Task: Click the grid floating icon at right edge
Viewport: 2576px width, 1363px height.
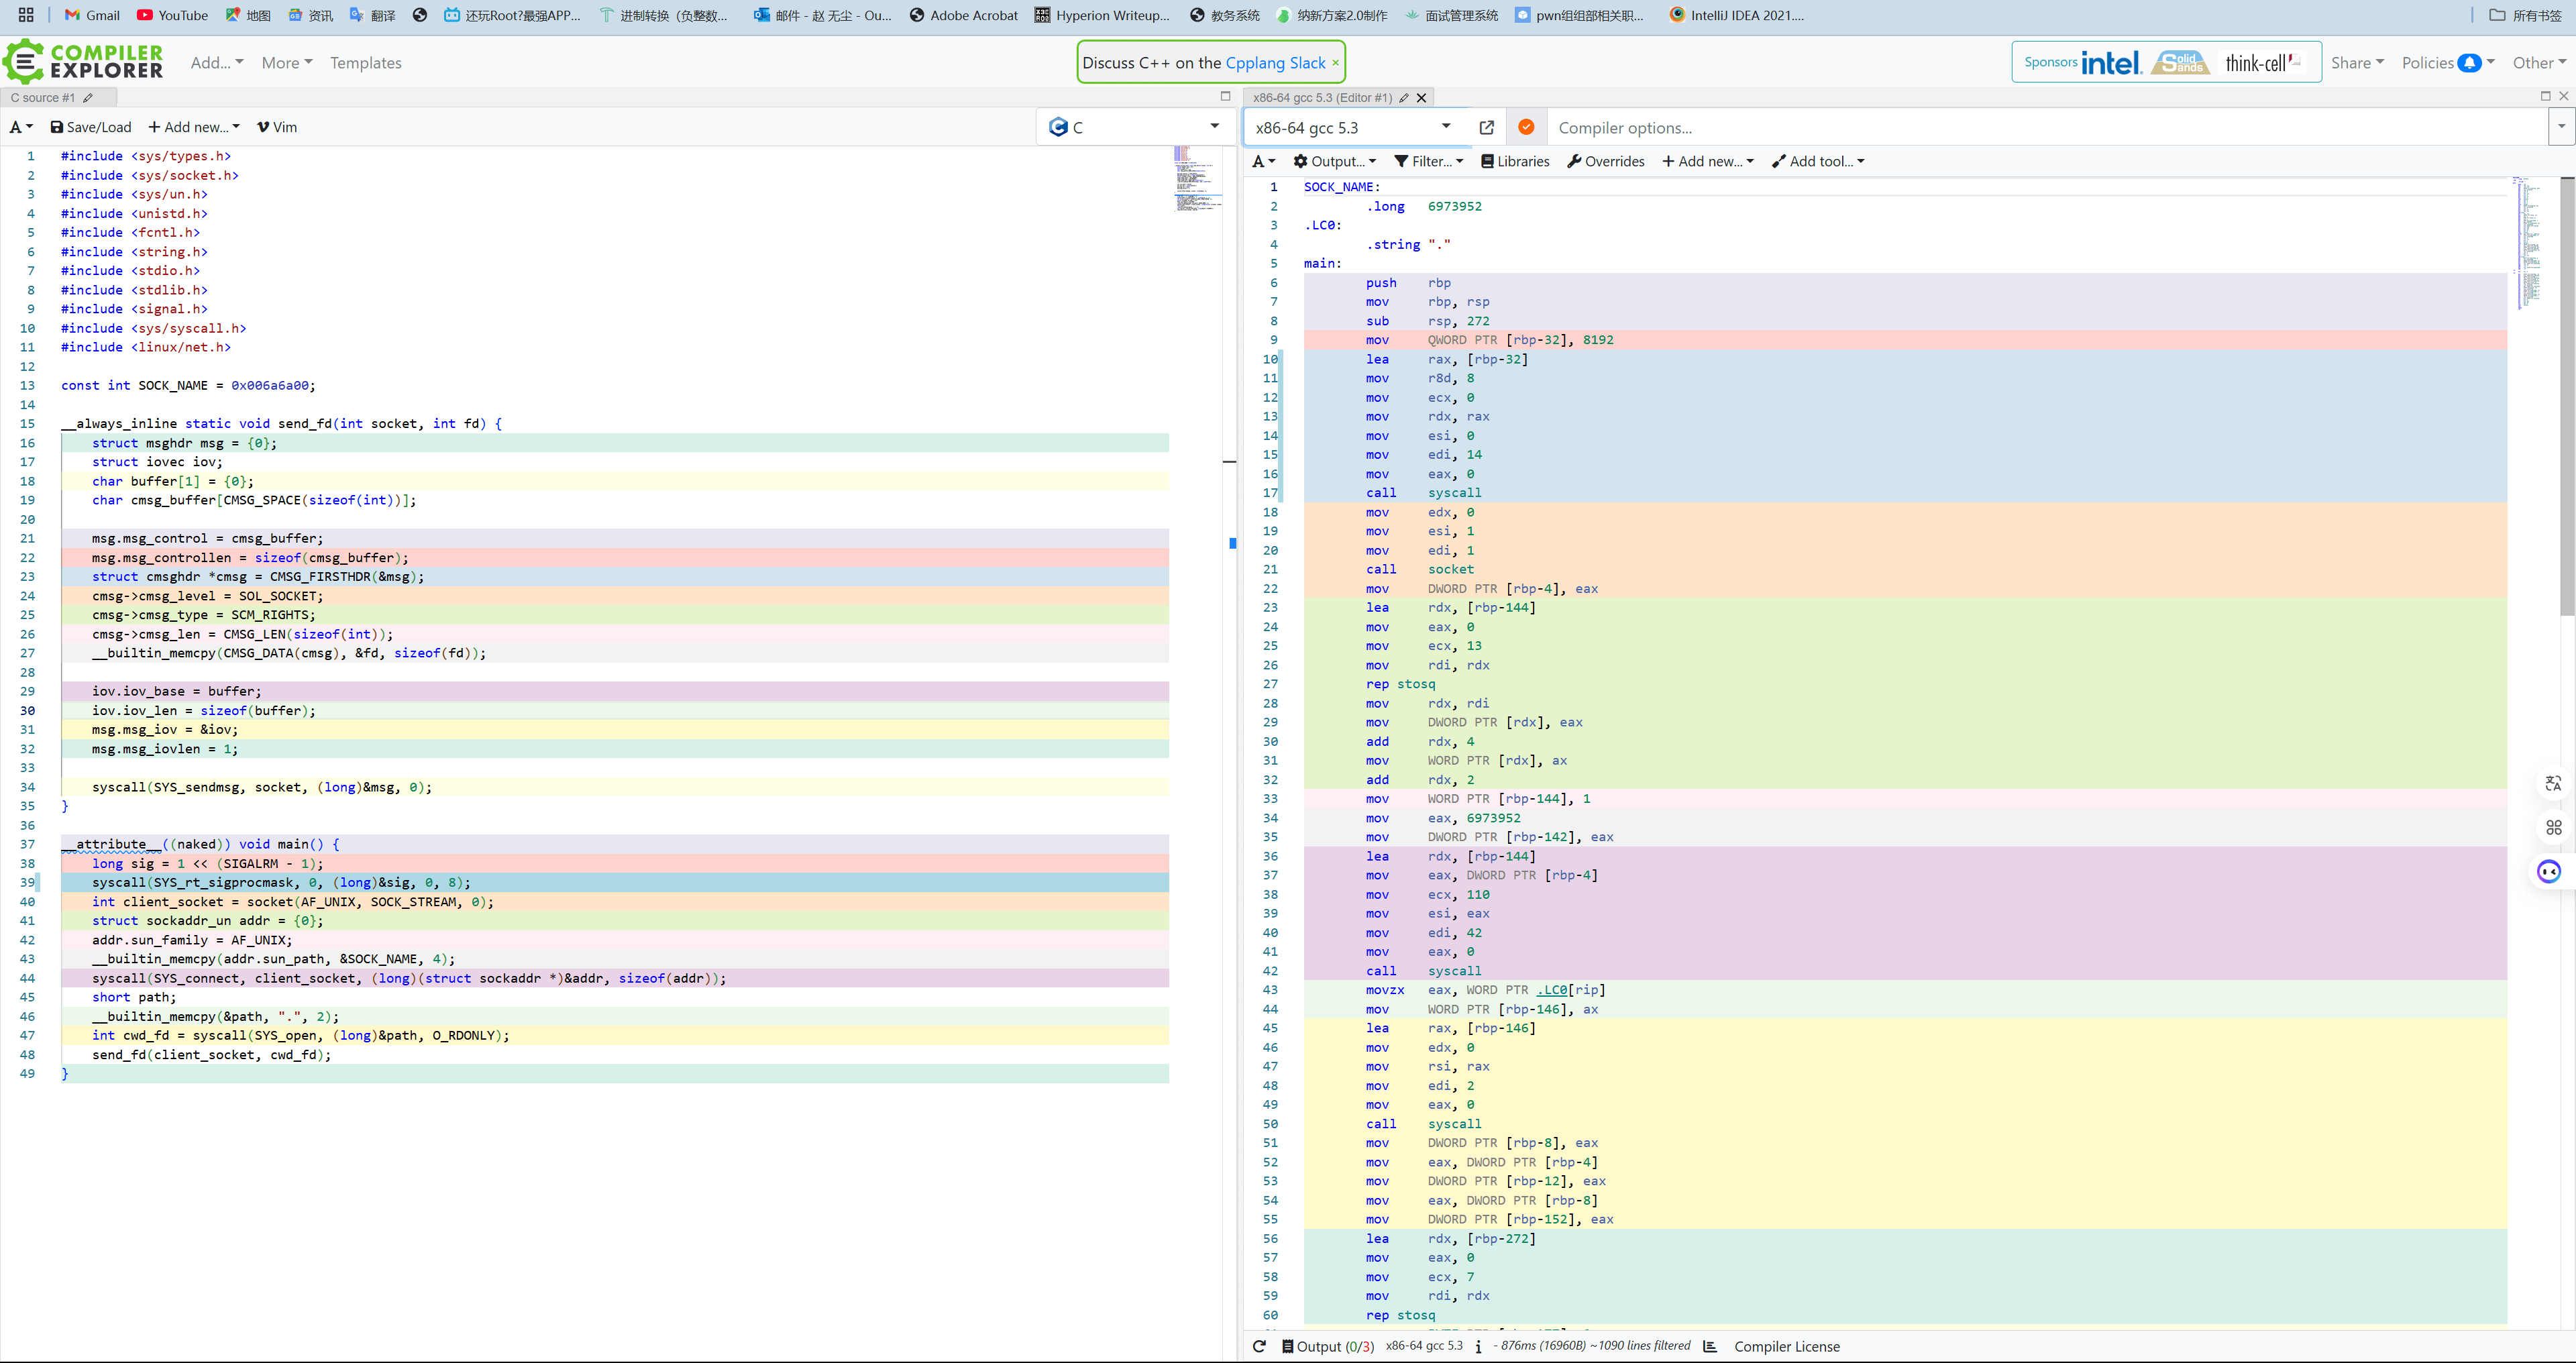Action: [2553, 828]
